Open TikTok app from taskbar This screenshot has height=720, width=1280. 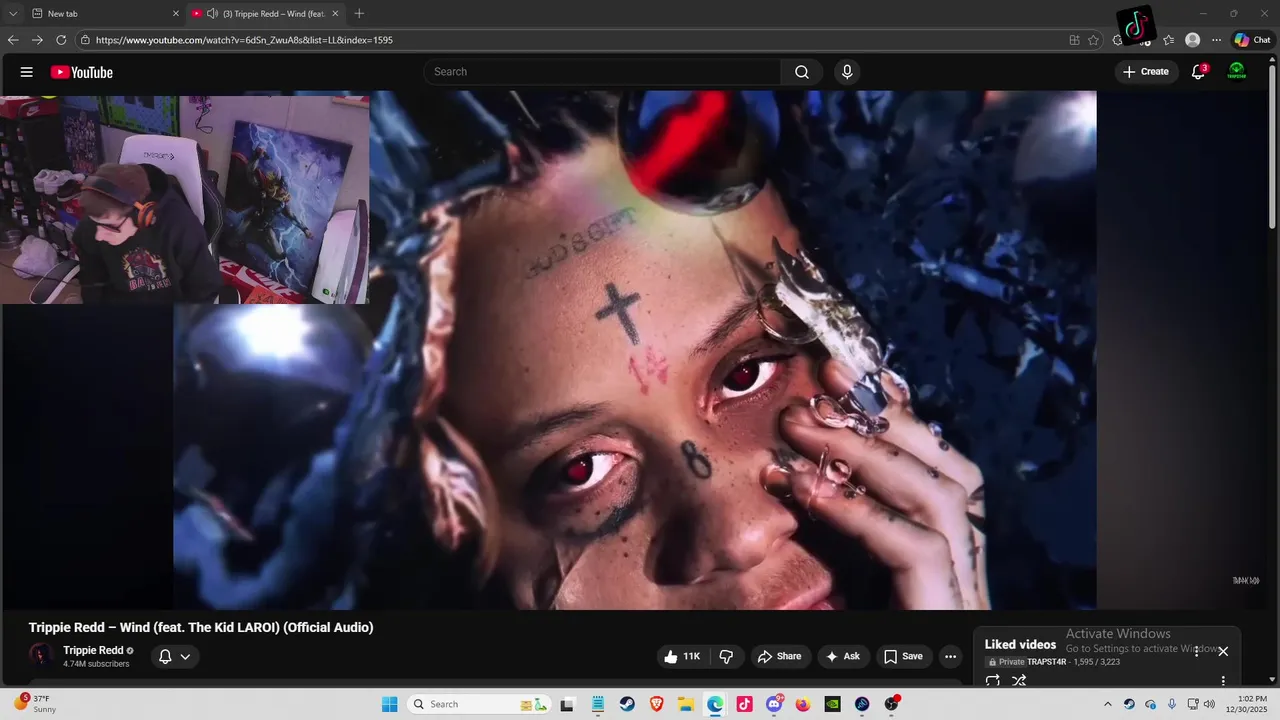pos(744,704)
